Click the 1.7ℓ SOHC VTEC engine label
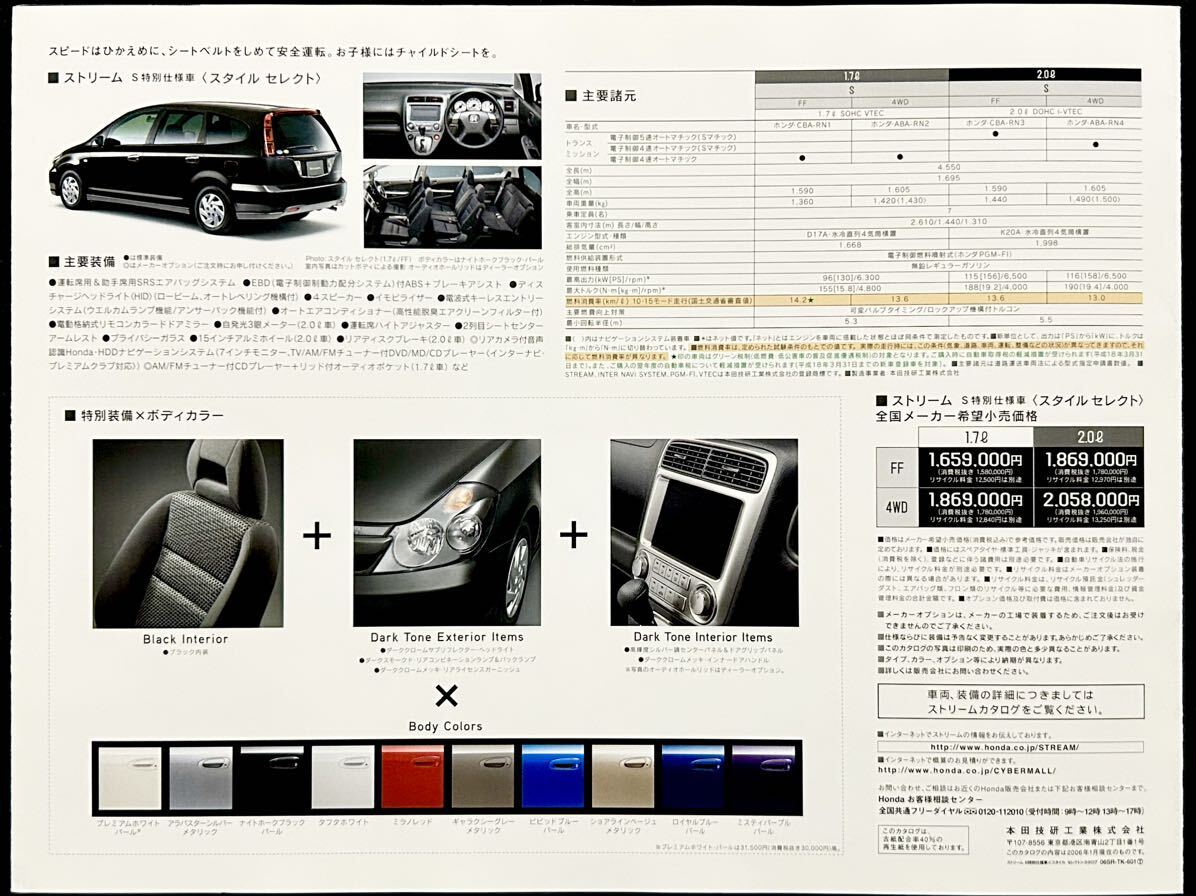Viewport: 1196px width, 896px height. tap(852, 113)
